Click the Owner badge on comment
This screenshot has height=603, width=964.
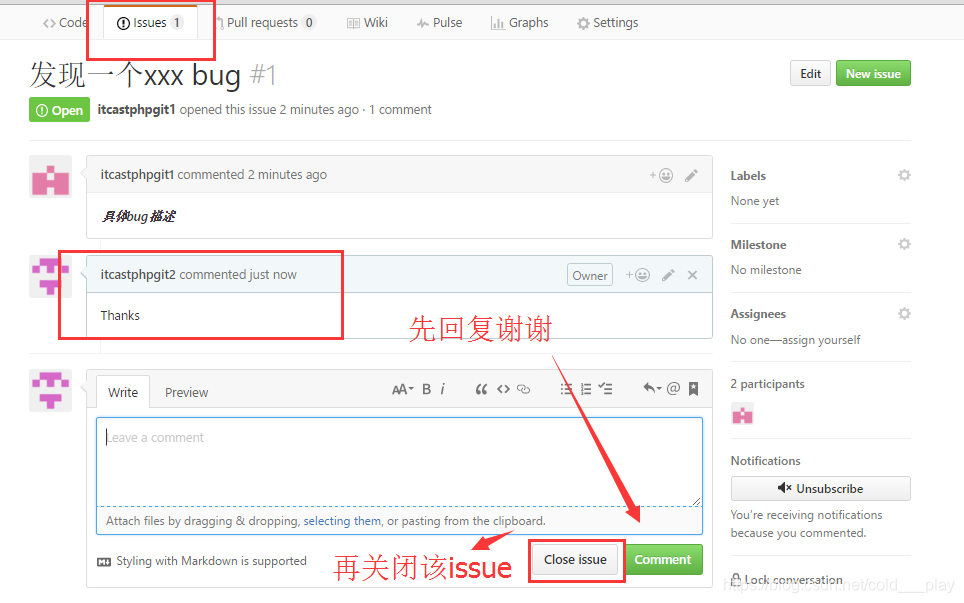590,275
